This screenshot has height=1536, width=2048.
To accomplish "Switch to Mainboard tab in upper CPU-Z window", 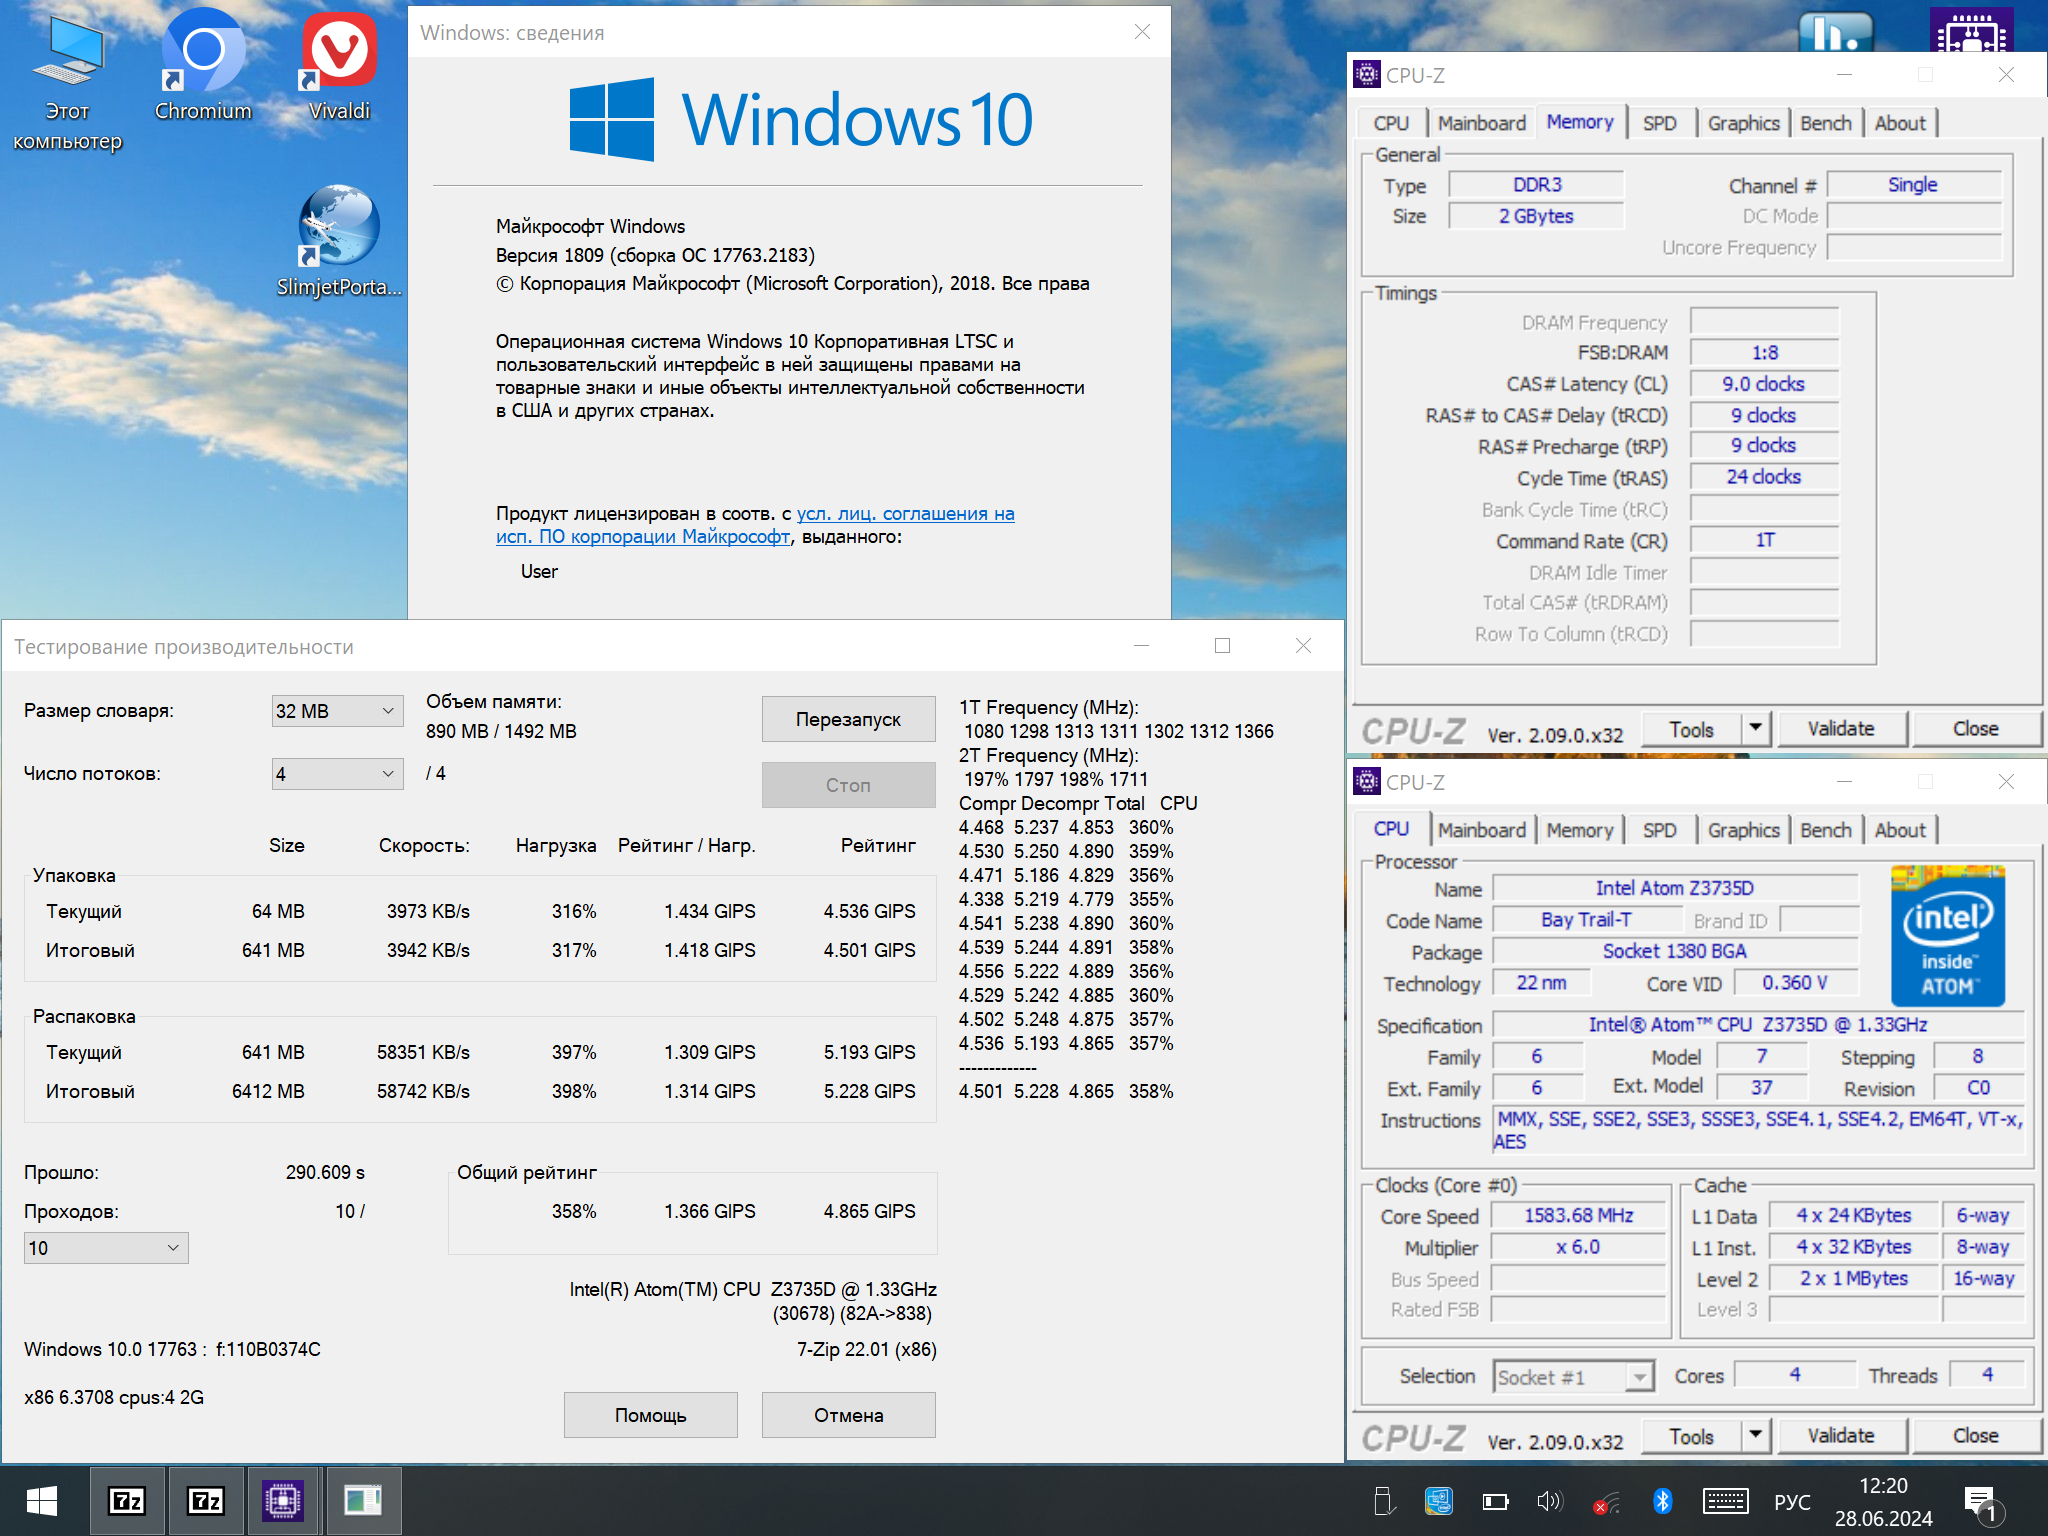I will pos(1481,123).
